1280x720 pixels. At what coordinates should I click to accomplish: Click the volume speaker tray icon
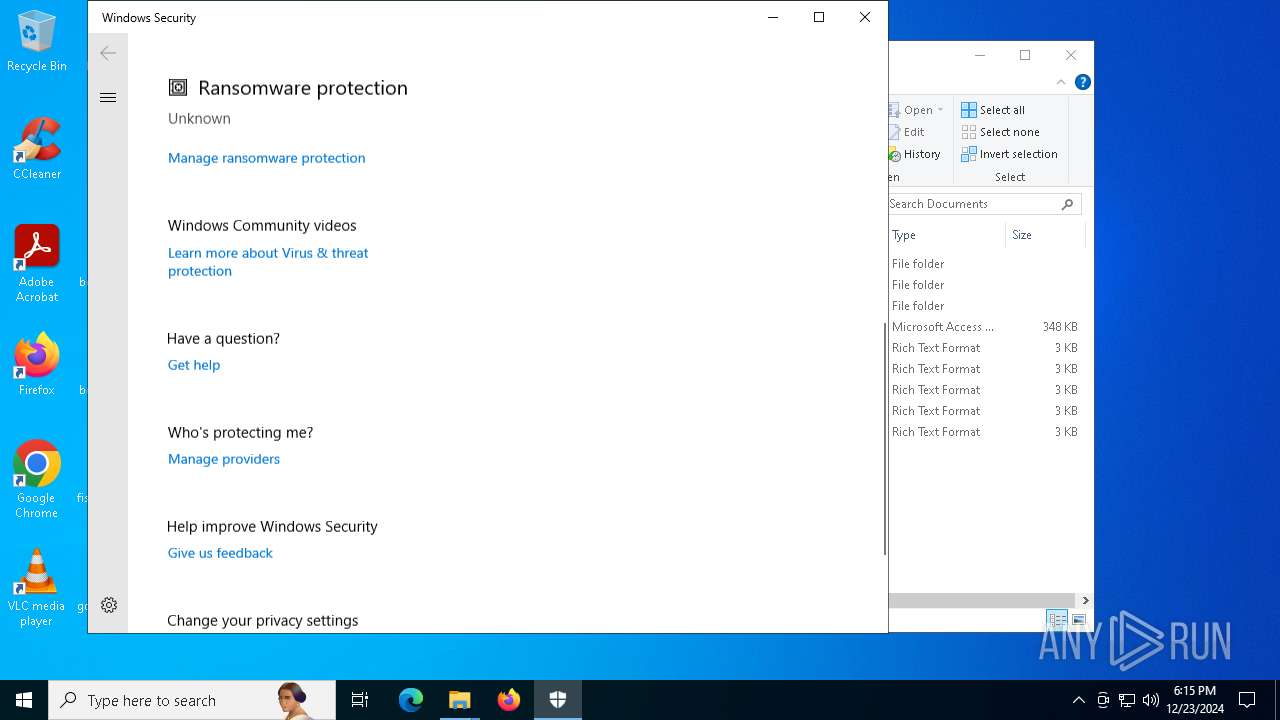[x=1151, y=700]
